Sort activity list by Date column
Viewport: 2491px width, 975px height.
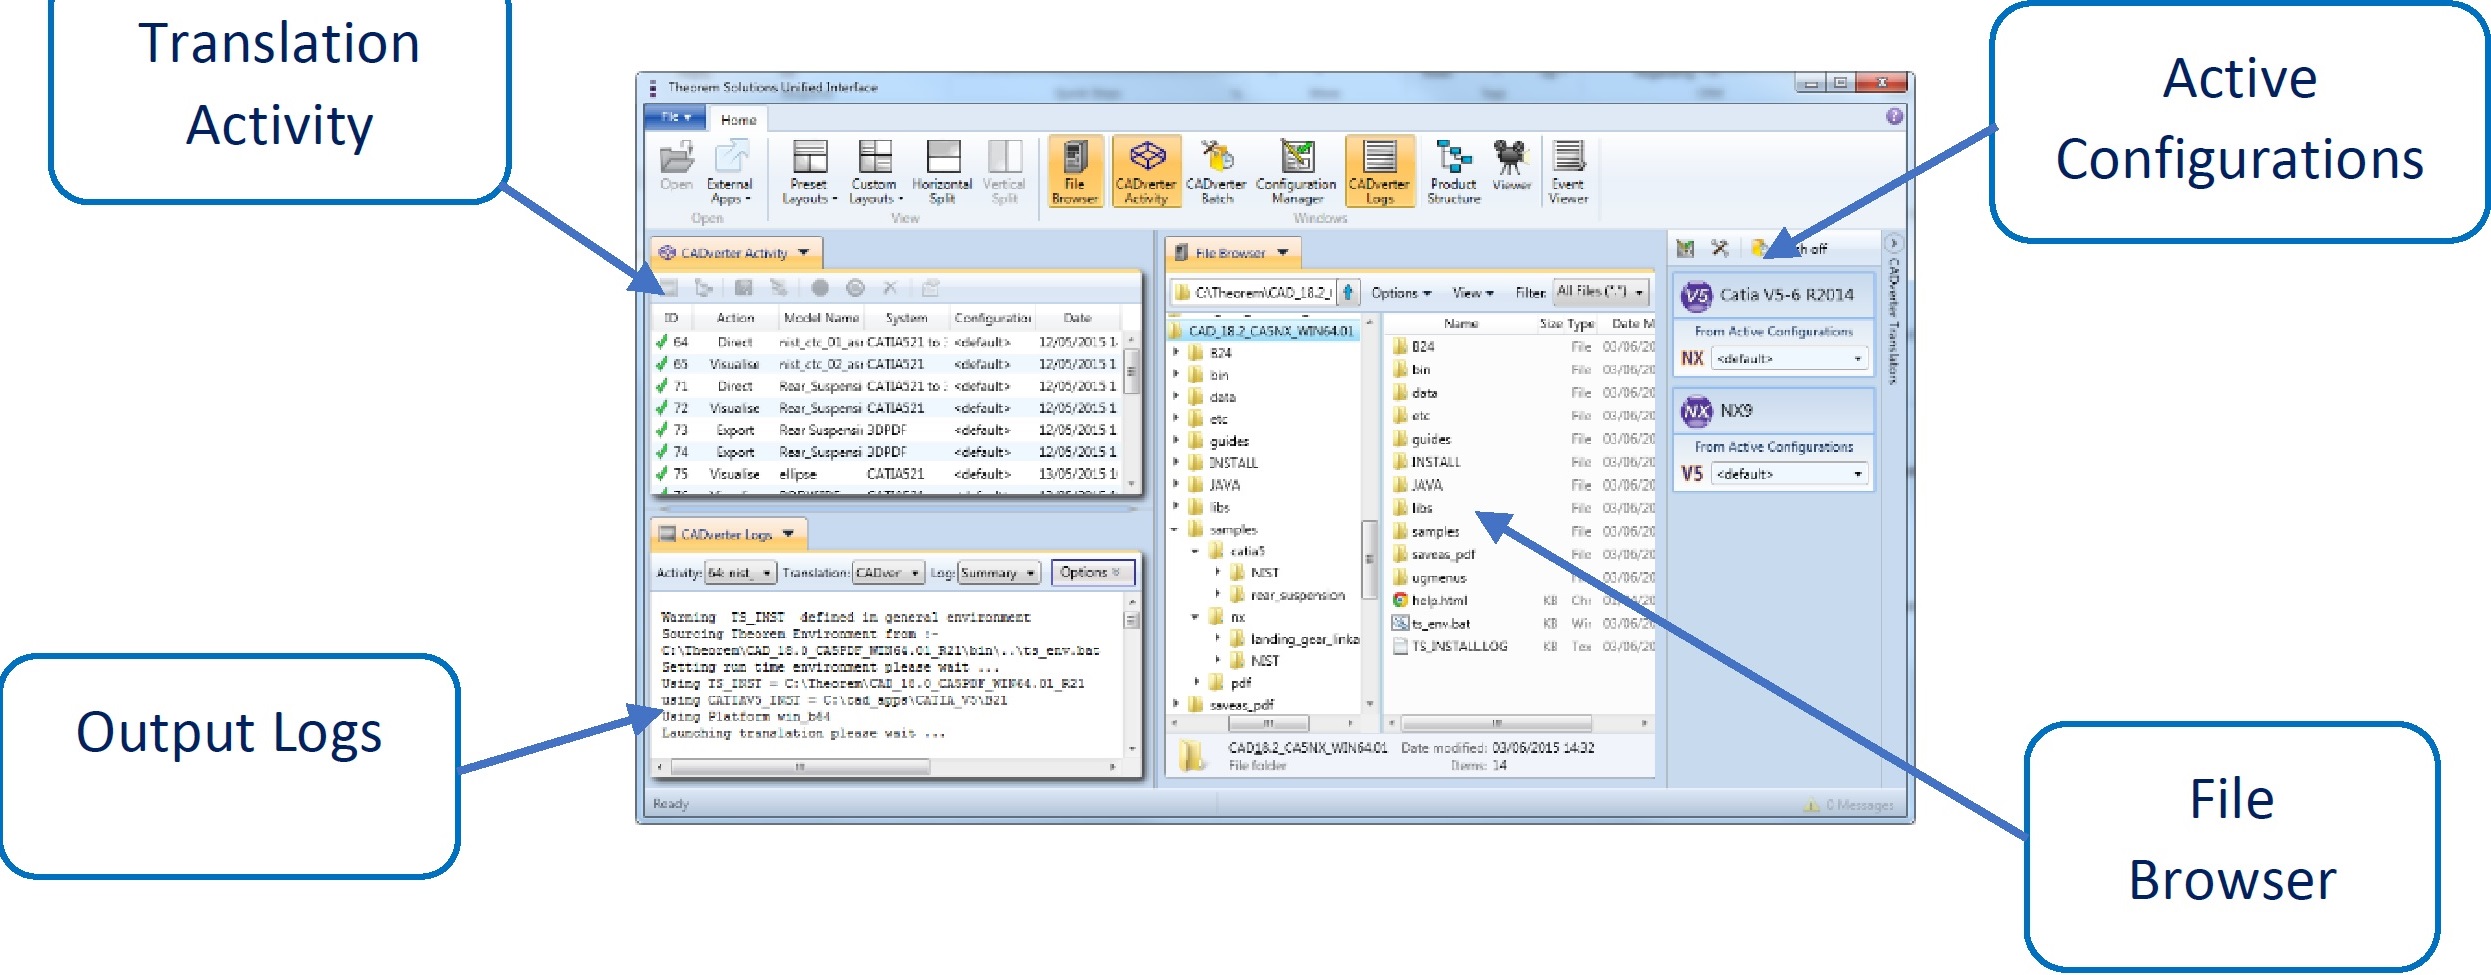pos(1077,318)
